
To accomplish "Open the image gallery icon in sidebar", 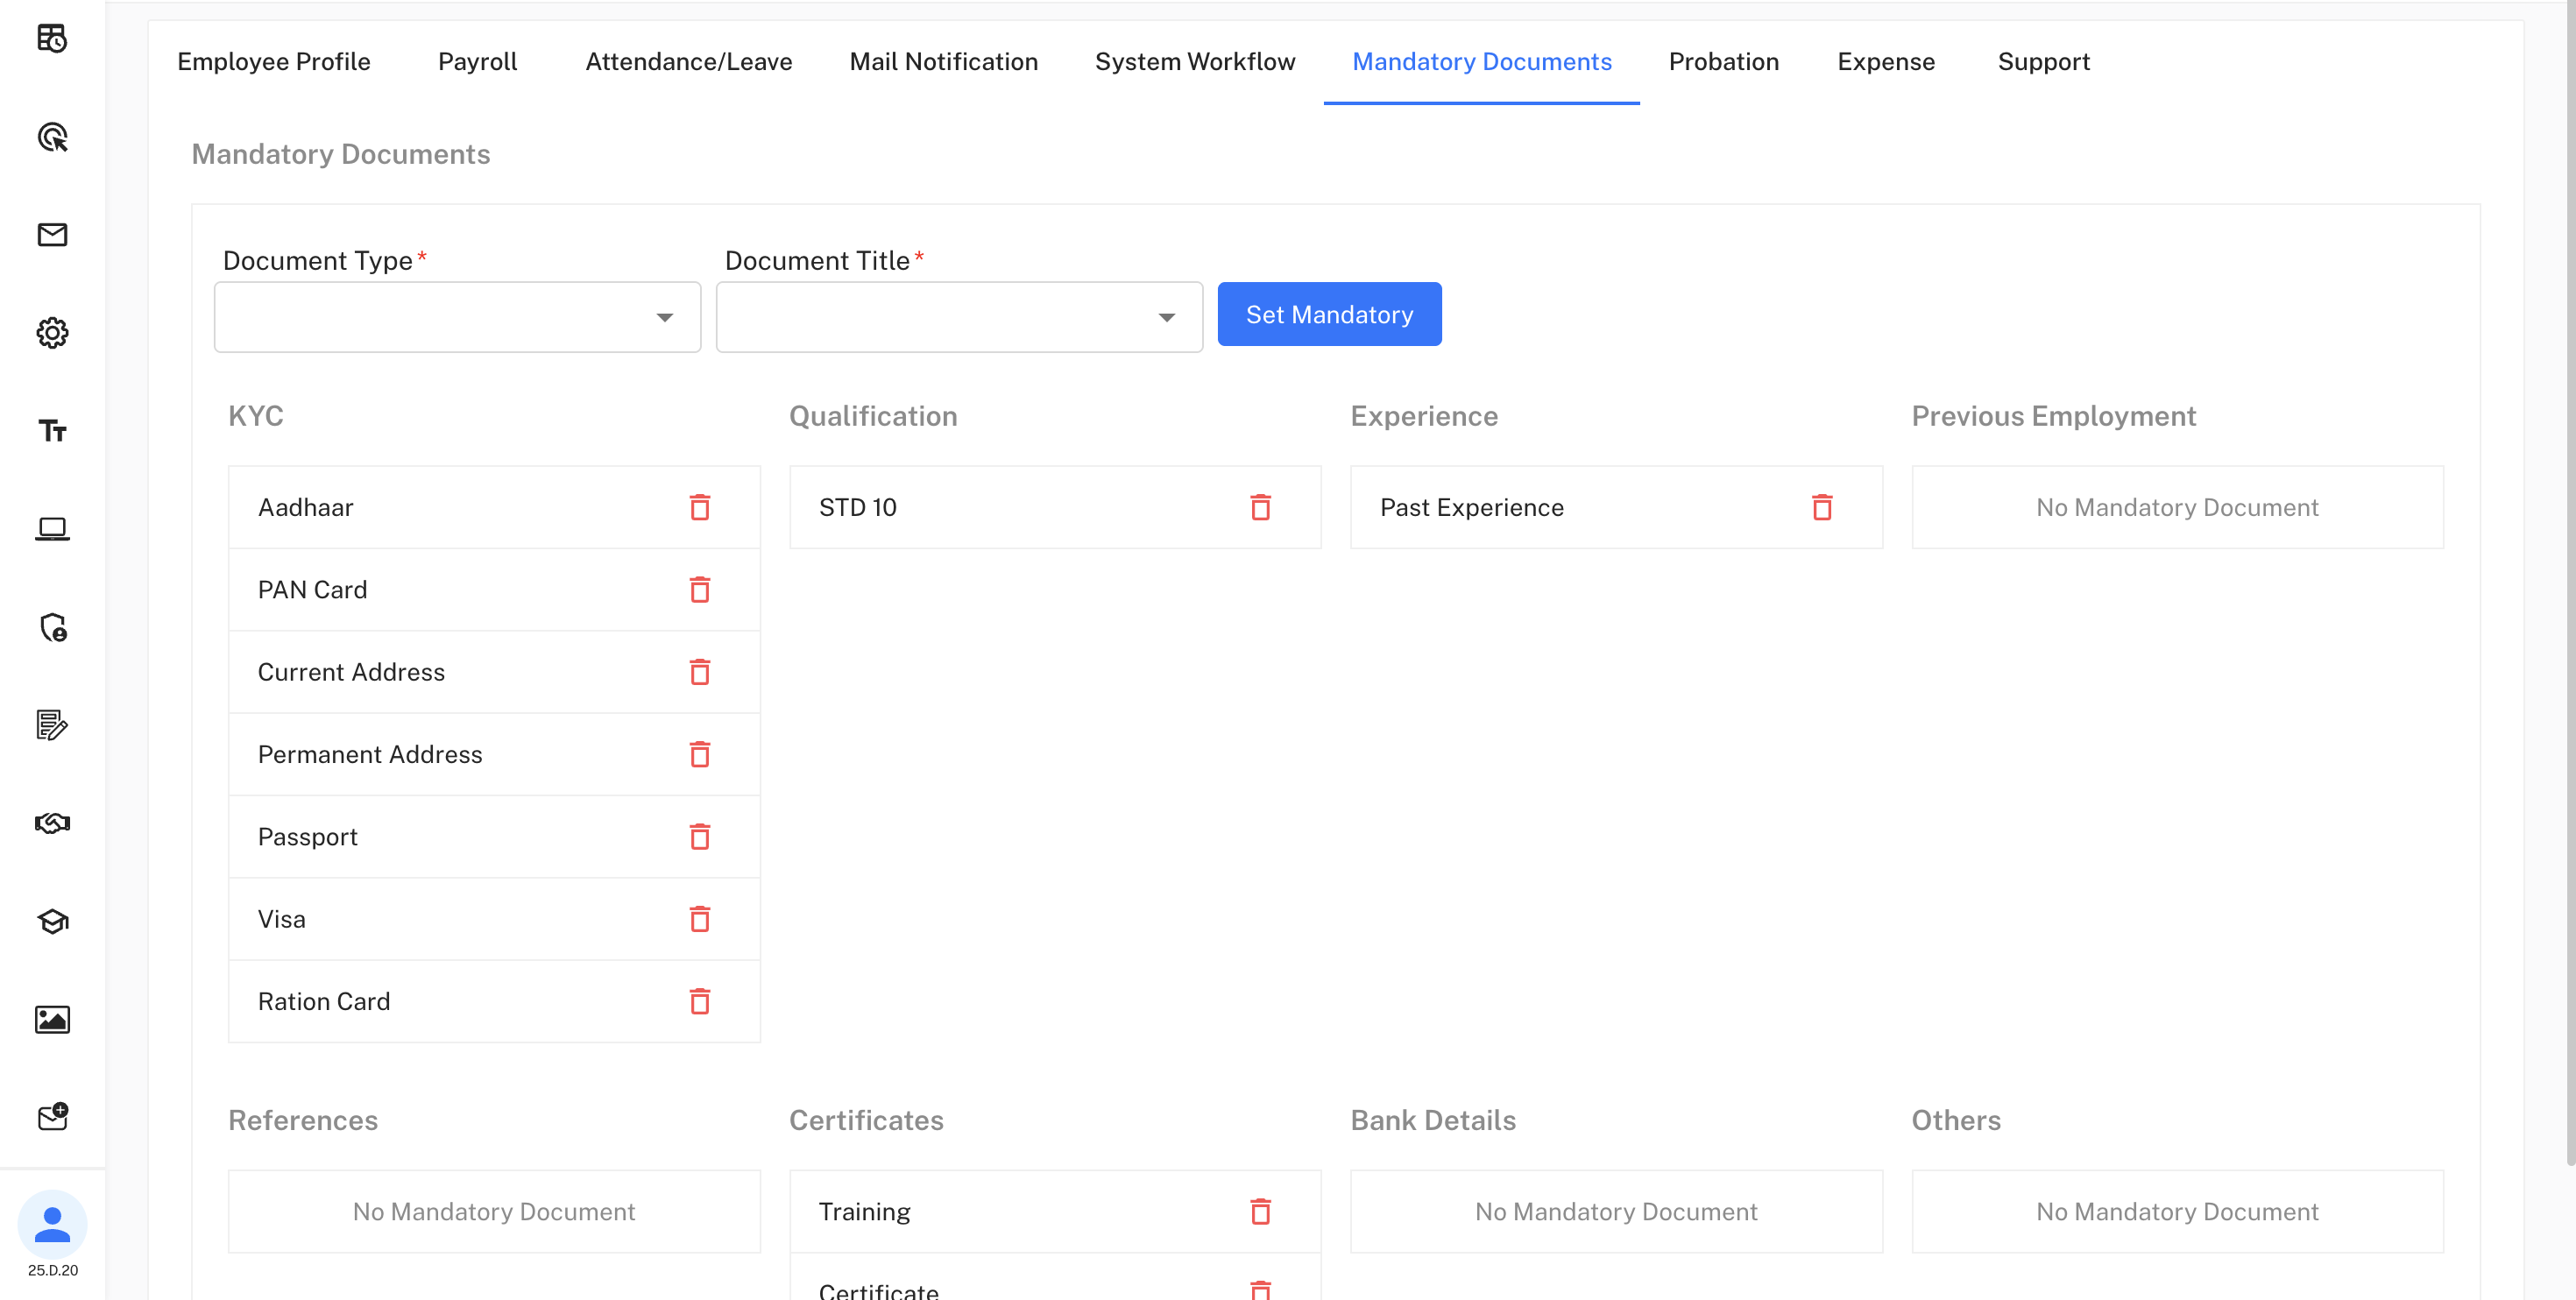I will (x=52, y=1020).
